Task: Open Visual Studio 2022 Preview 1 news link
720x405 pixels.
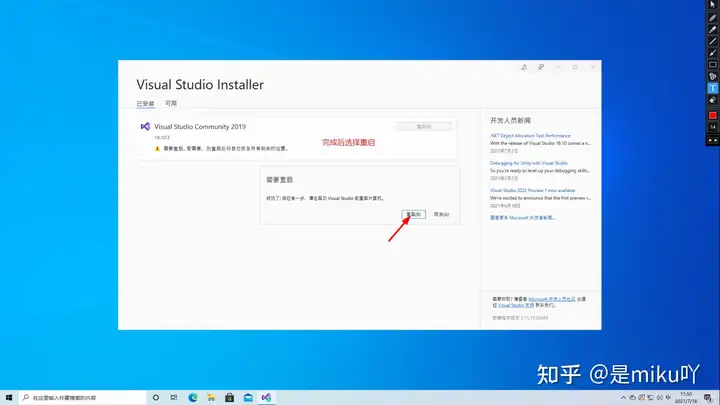Action: click(x=532, y=190)
